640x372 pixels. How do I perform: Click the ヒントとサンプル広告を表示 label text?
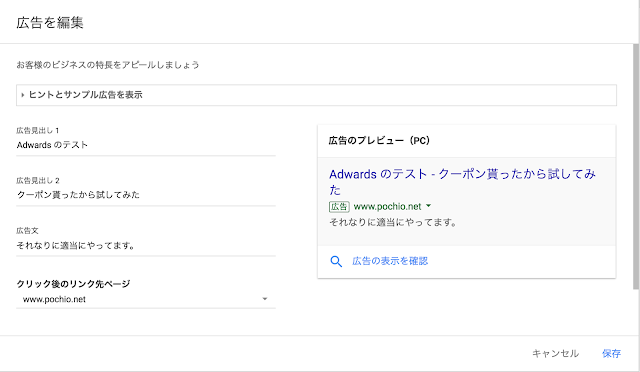coord(85,95)
